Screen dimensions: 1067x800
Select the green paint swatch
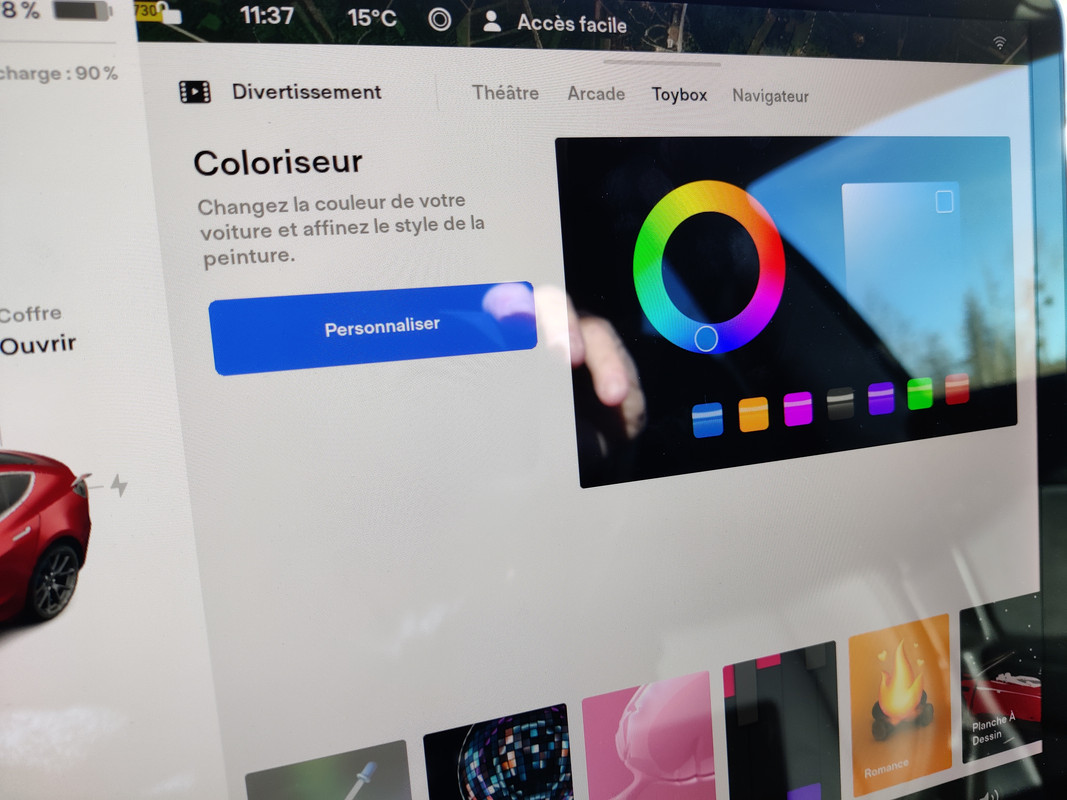coord(920,393)
